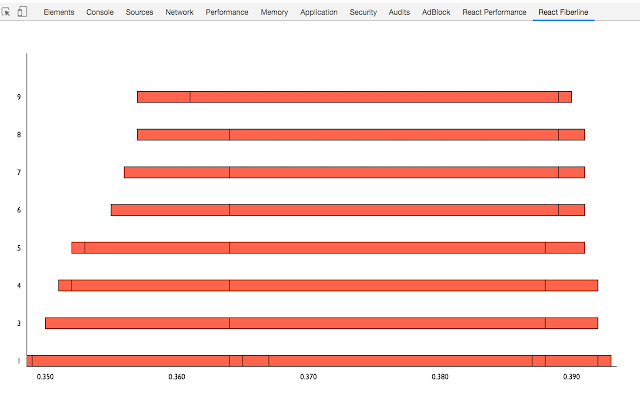Screen dimensions: 640x400
Task: Go to the Performance tab
Action: (x=226, y=12)
